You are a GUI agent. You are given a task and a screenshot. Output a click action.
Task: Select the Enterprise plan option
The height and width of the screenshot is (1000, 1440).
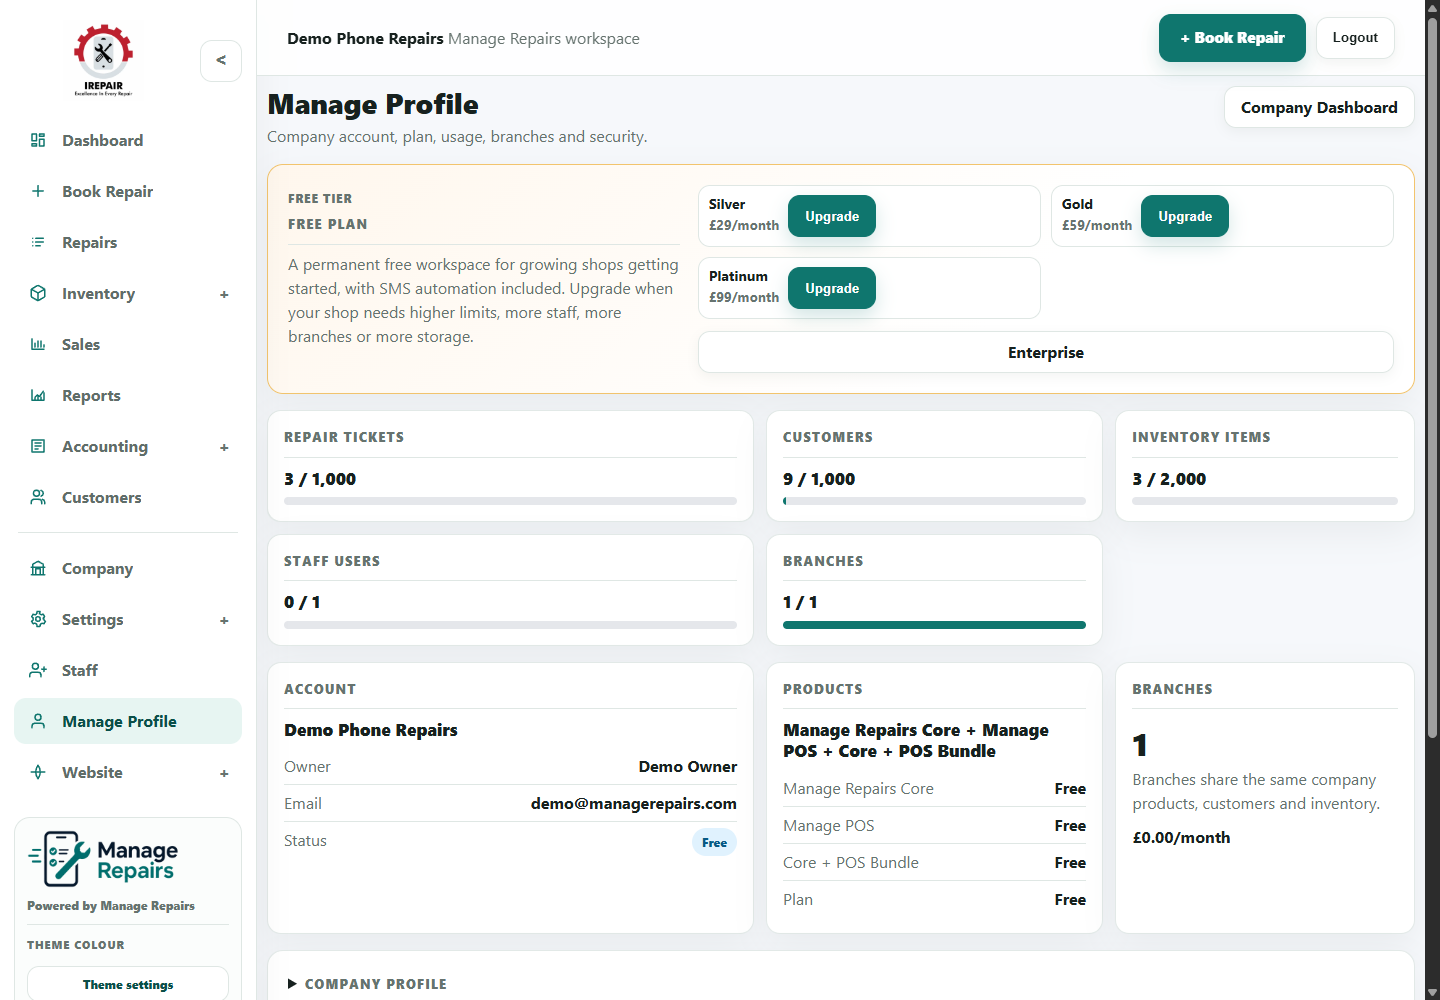point(1046,352)
